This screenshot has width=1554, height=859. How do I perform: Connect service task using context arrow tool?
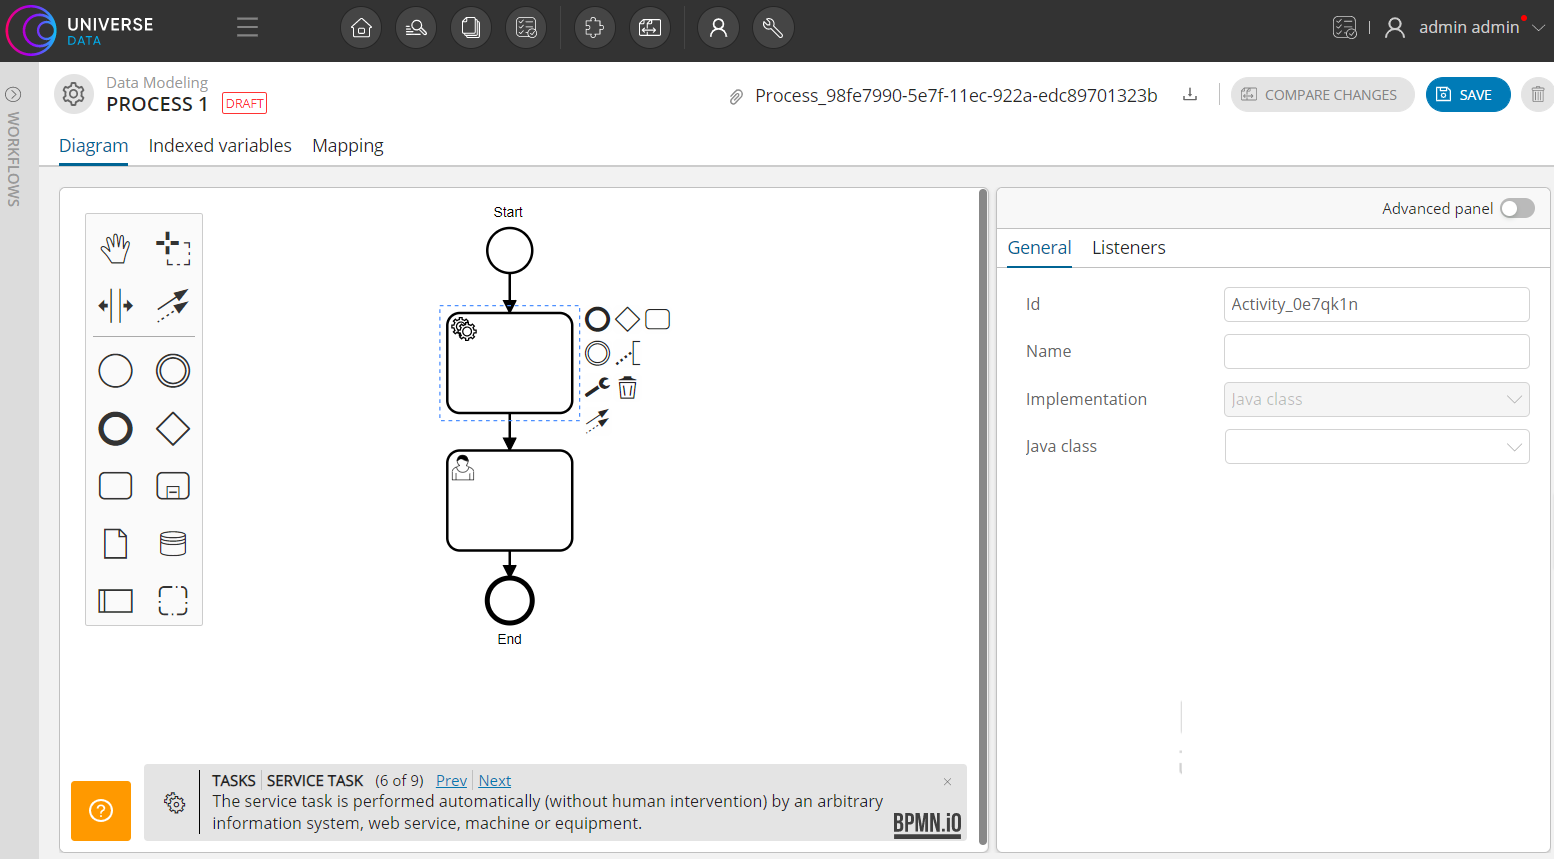click(x=597, y=421)
